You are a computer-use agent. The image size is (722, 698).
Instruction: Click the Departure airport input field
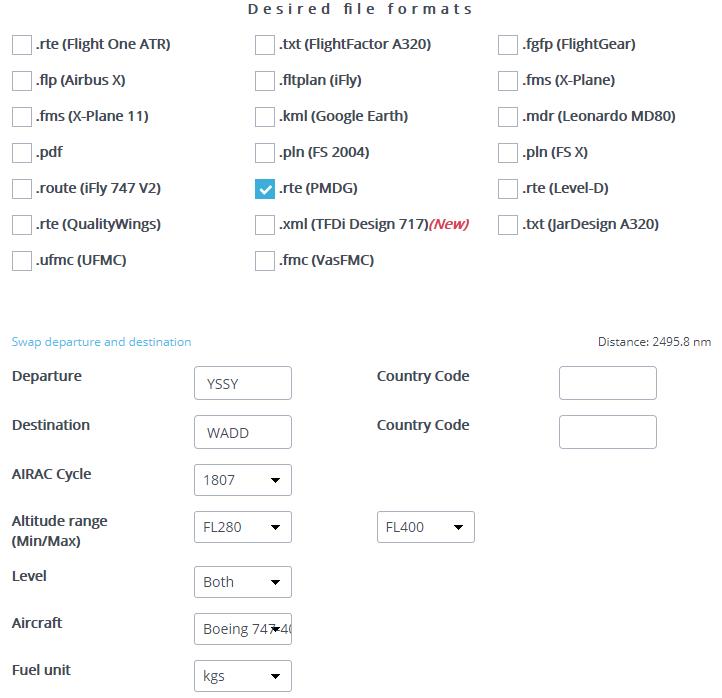[x=242, y=383]
